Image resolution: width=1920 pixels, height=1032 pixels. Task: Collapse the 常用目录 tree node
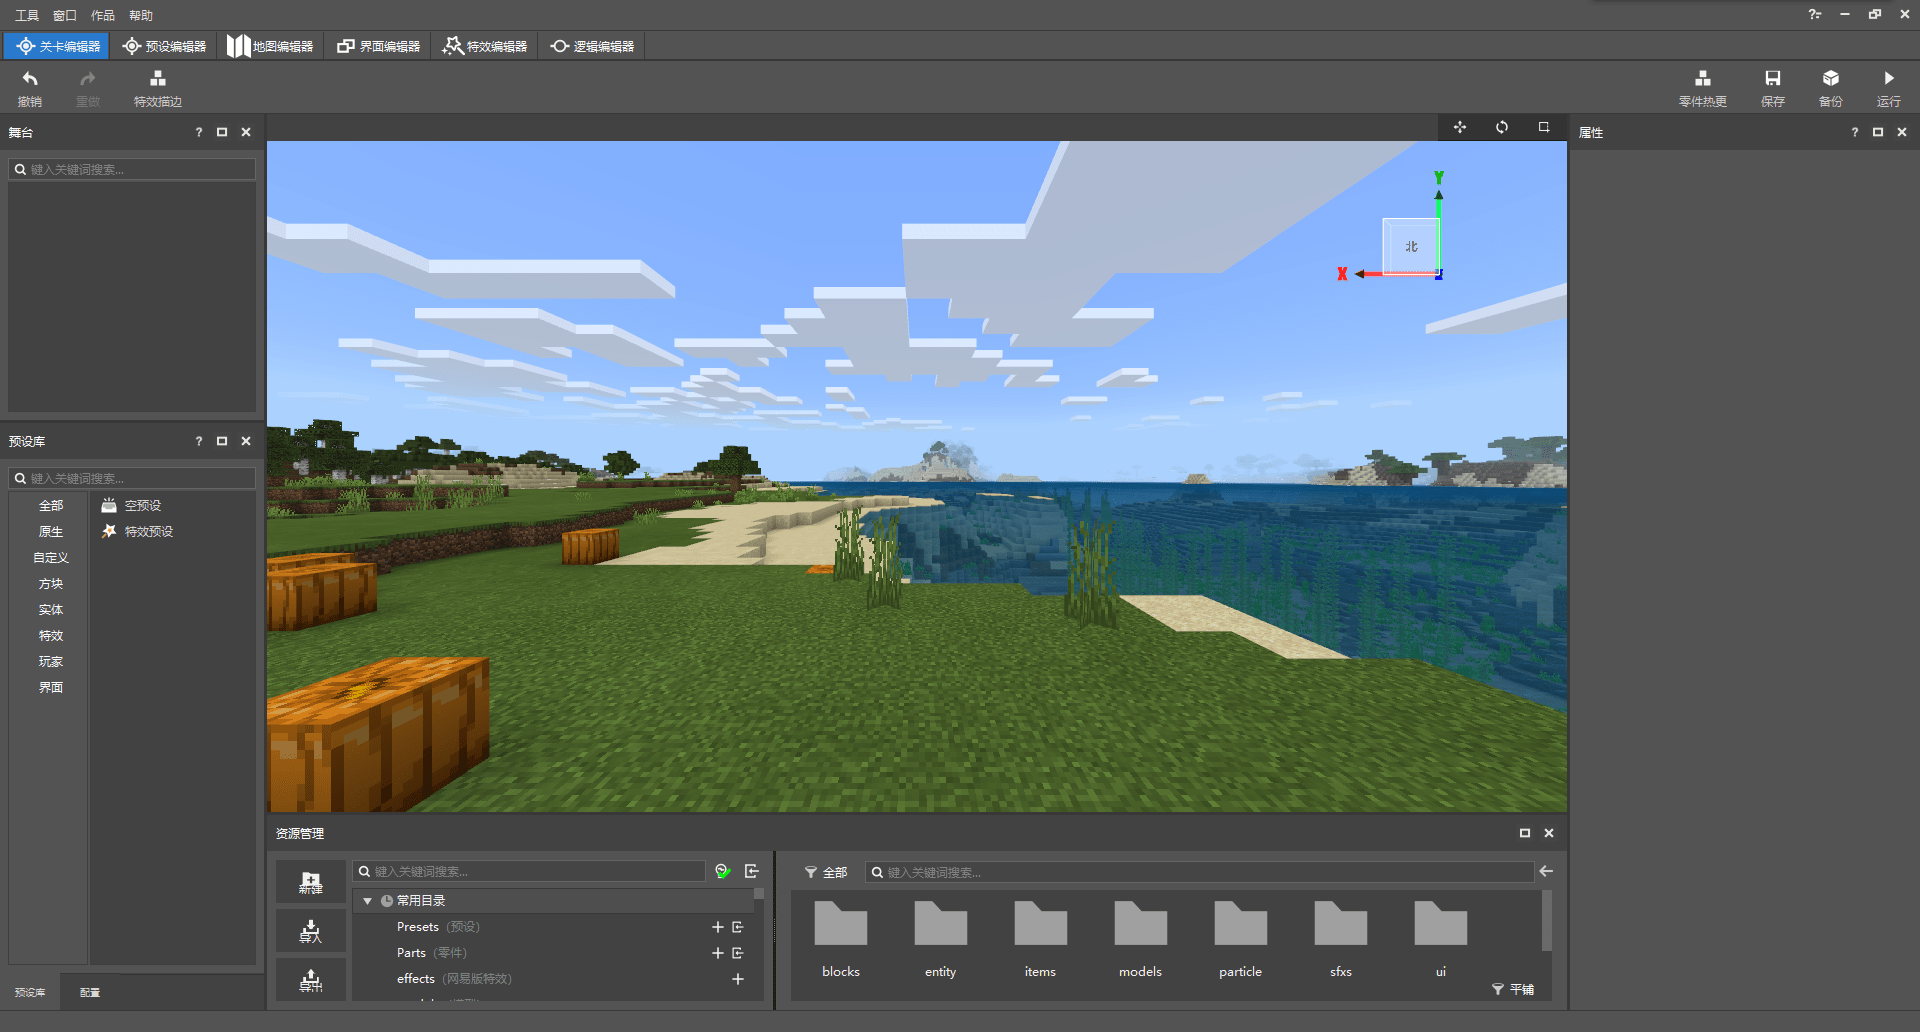coord(367,901)
